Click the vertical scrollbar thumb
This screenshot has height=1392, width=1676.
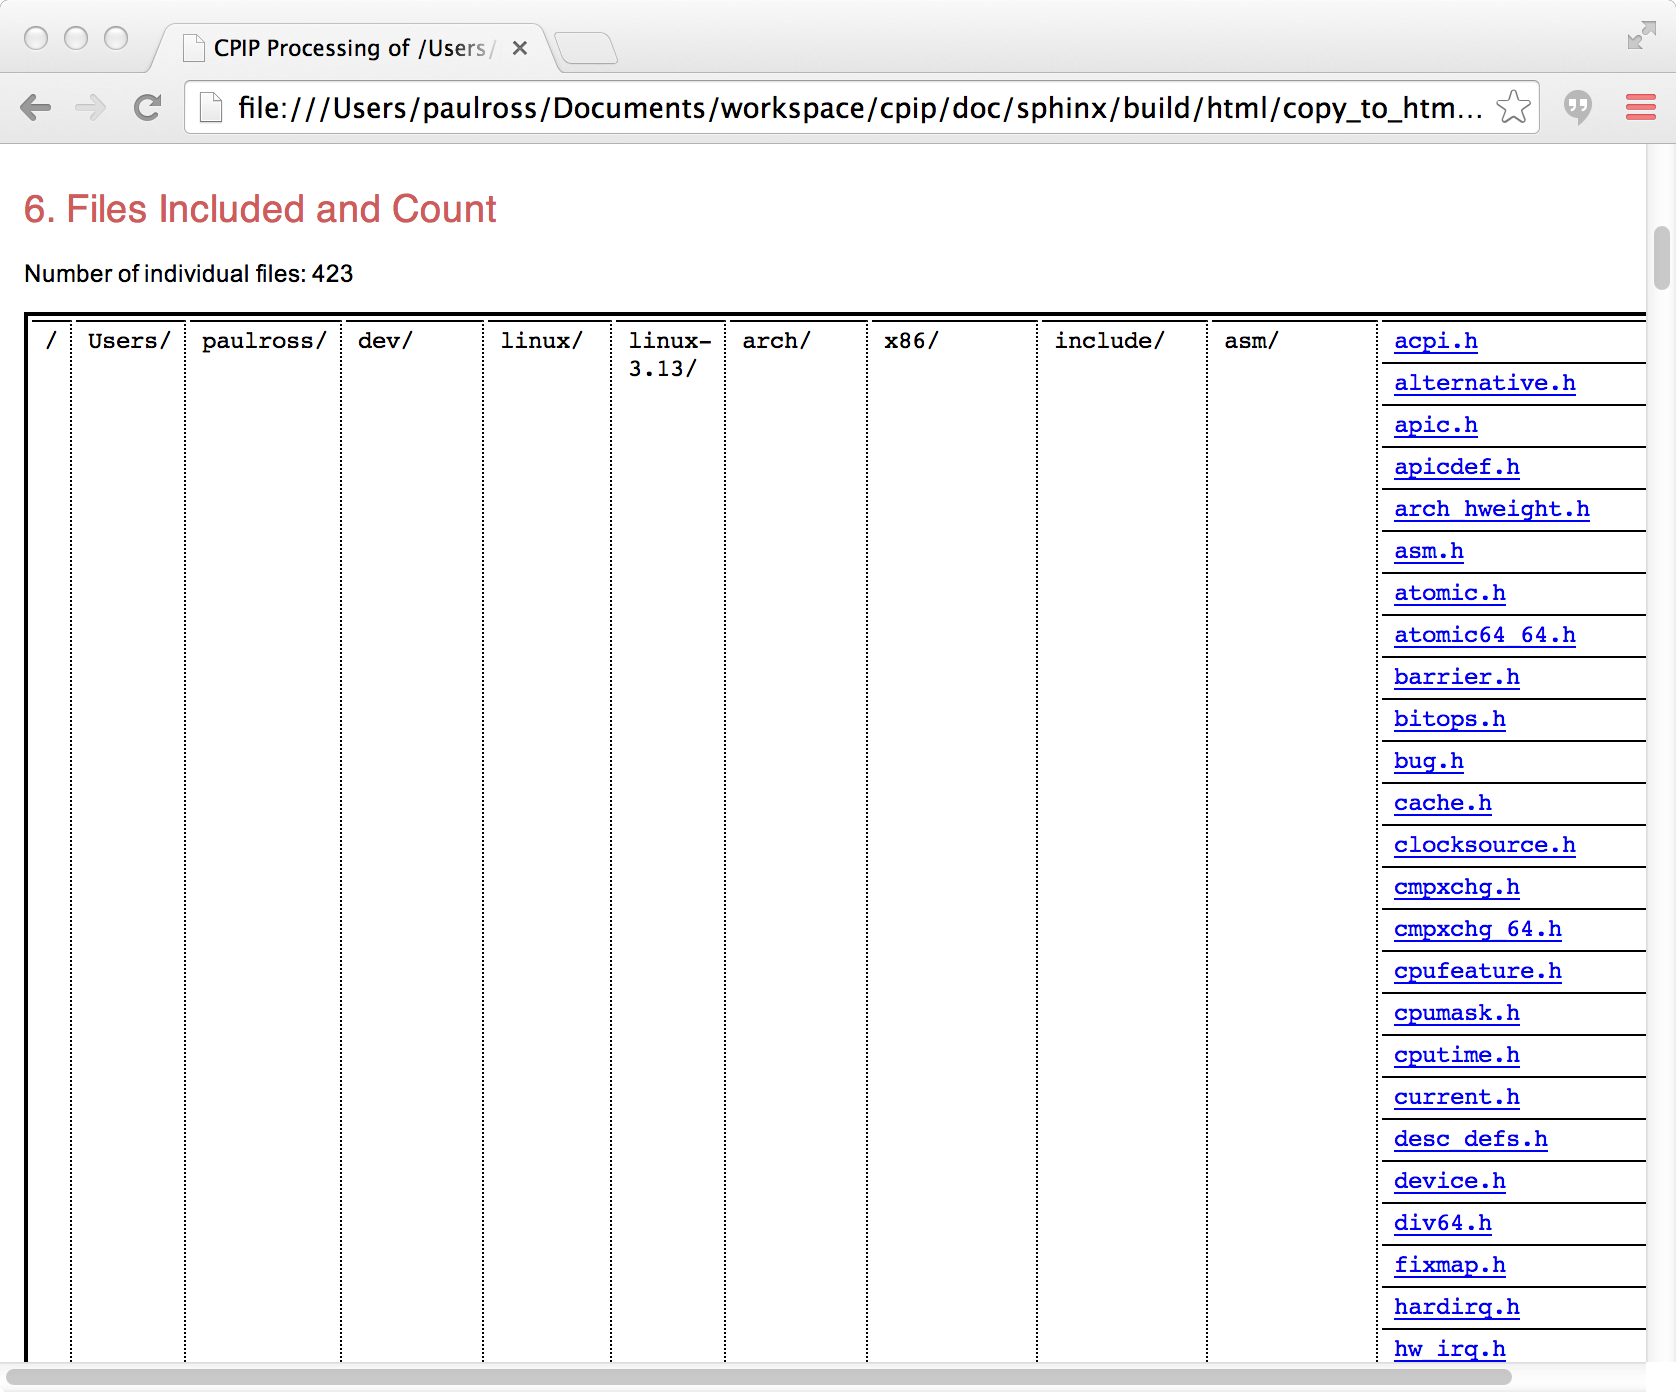1661,258
